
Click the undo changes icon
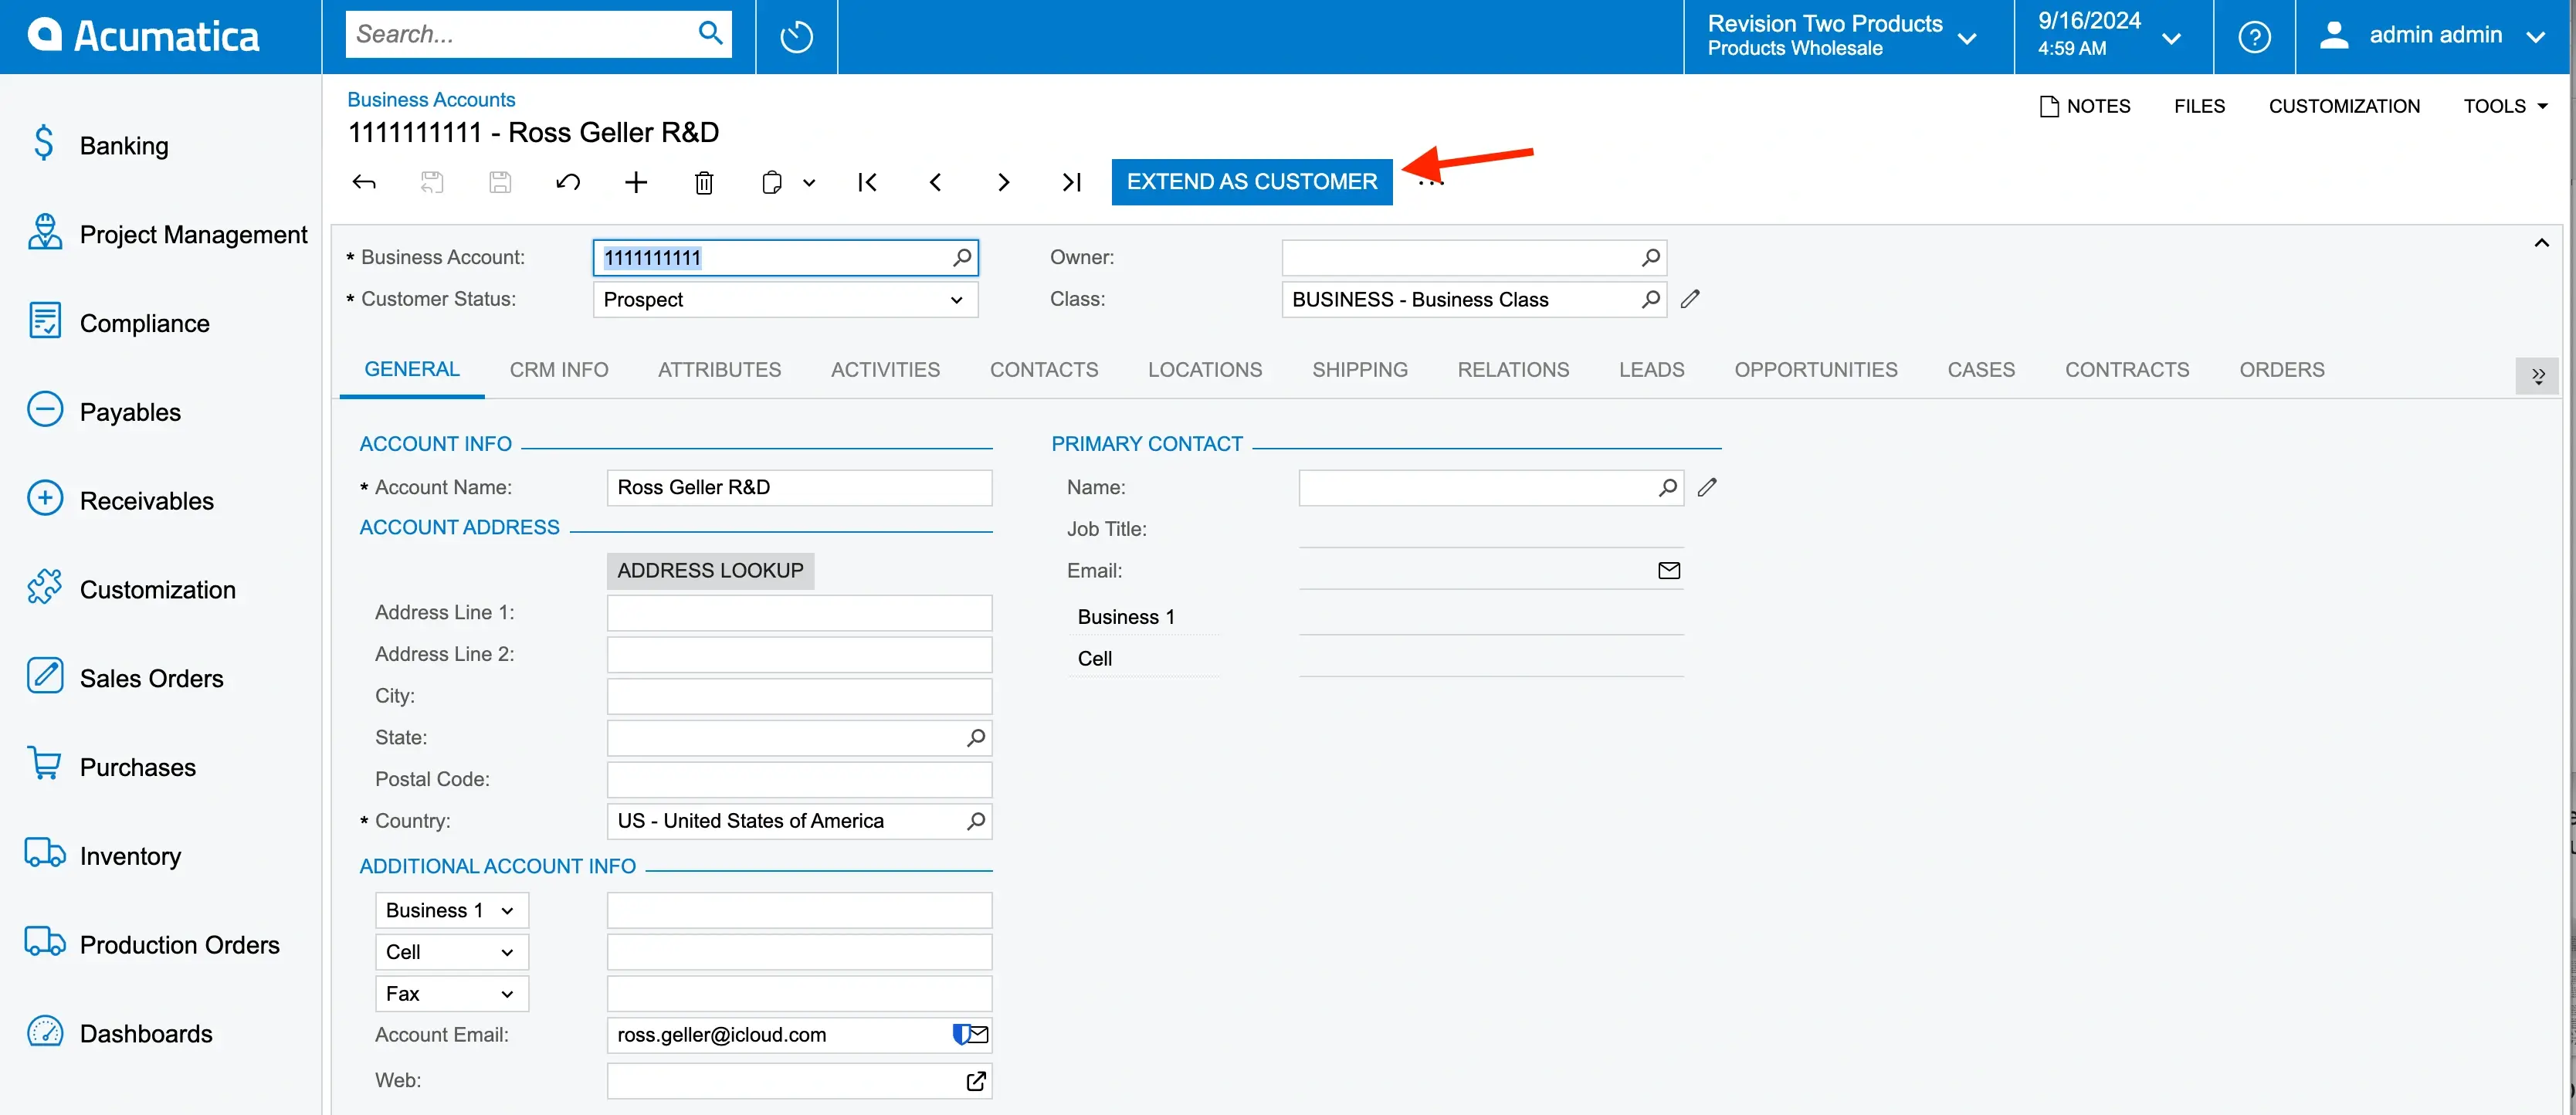pos(570,181)
